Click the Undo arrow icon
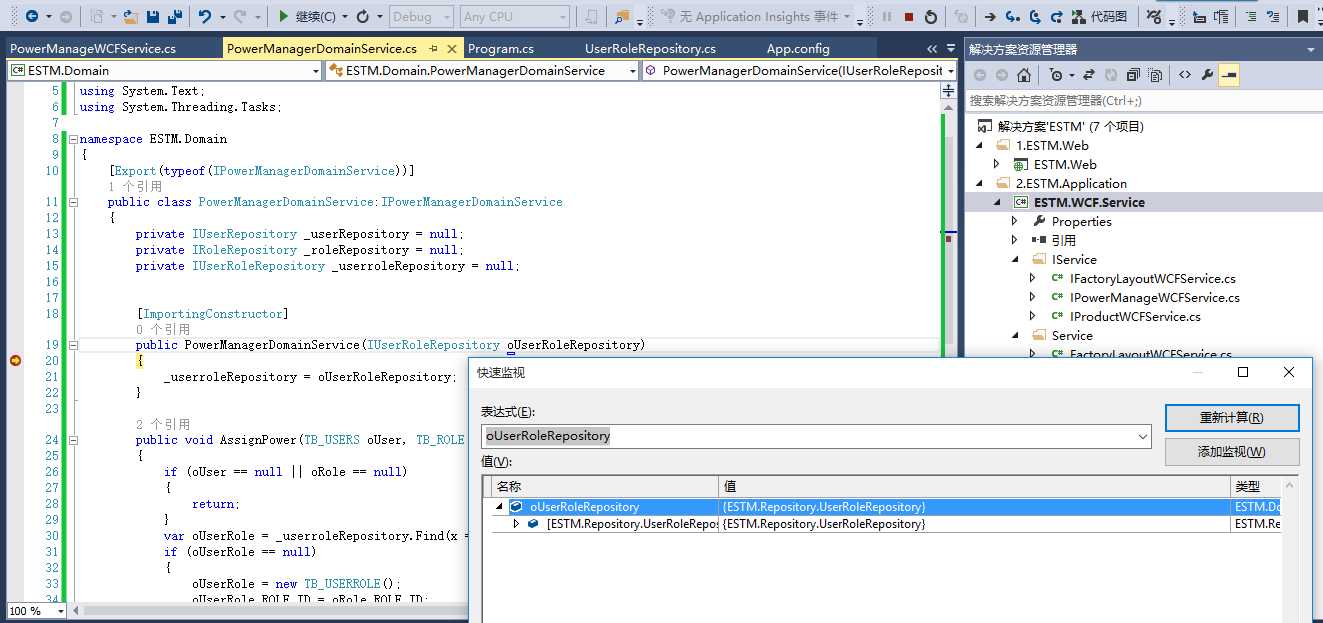The width and height of the screenshot is (1323, 623). pos(206,16)
